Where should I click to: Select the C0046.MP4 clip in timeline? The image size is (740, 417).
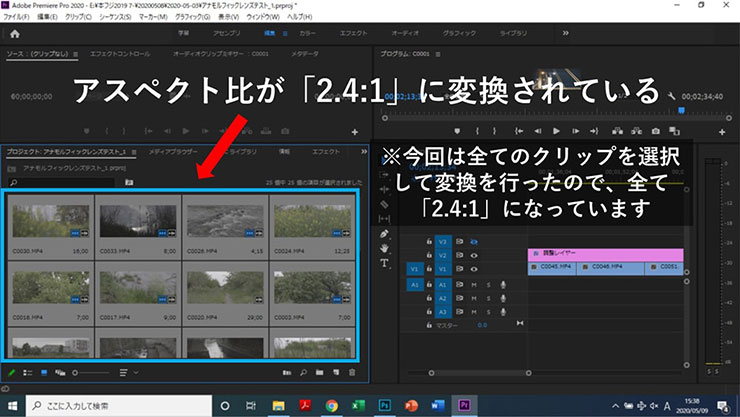(x=610, y=268)
